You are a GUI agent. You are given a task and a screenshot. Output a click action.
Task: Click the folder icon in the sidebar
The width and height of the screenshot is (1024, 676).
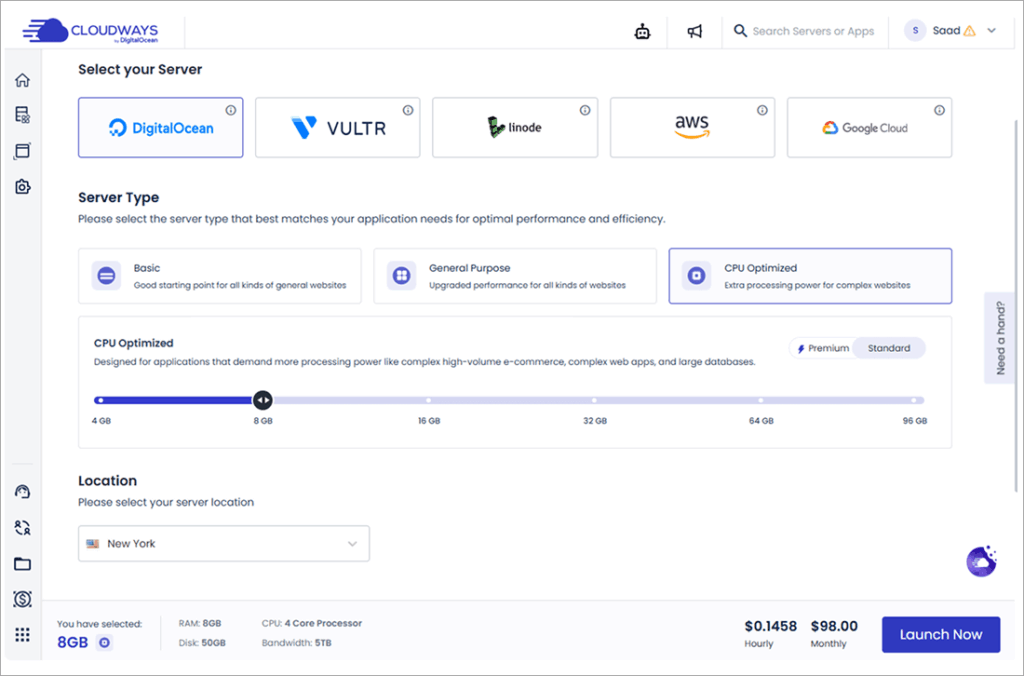click(22, 564)
